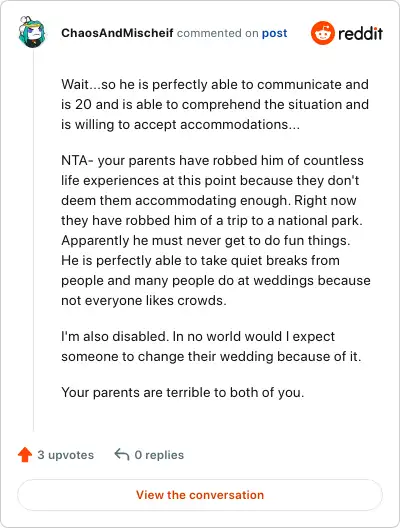This screenshot has height=528, width=400.
Task: Click the "reddit" wordmark text
Action: (360, 33)
